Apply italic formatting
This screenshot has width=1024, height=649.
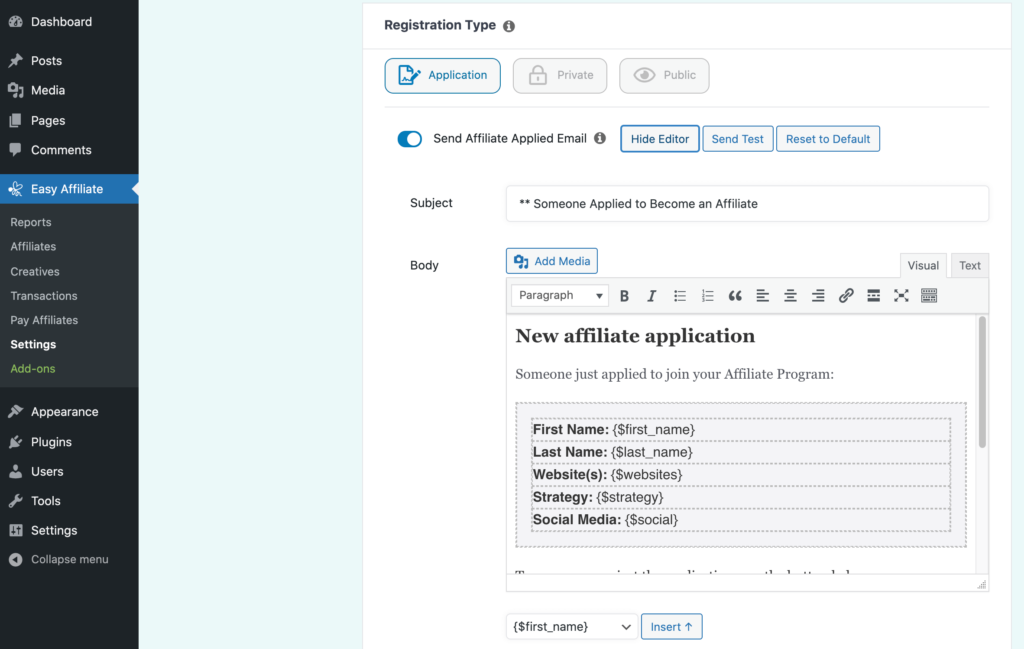[x=651, y=295]
